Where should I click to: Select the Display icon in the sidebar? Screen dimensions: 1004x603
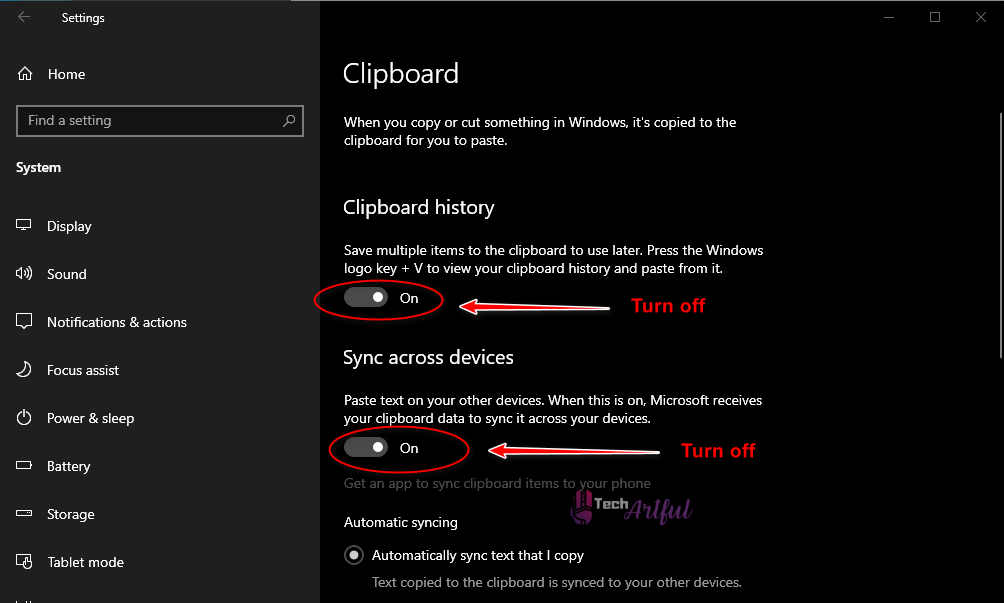(x=23, y=225)
